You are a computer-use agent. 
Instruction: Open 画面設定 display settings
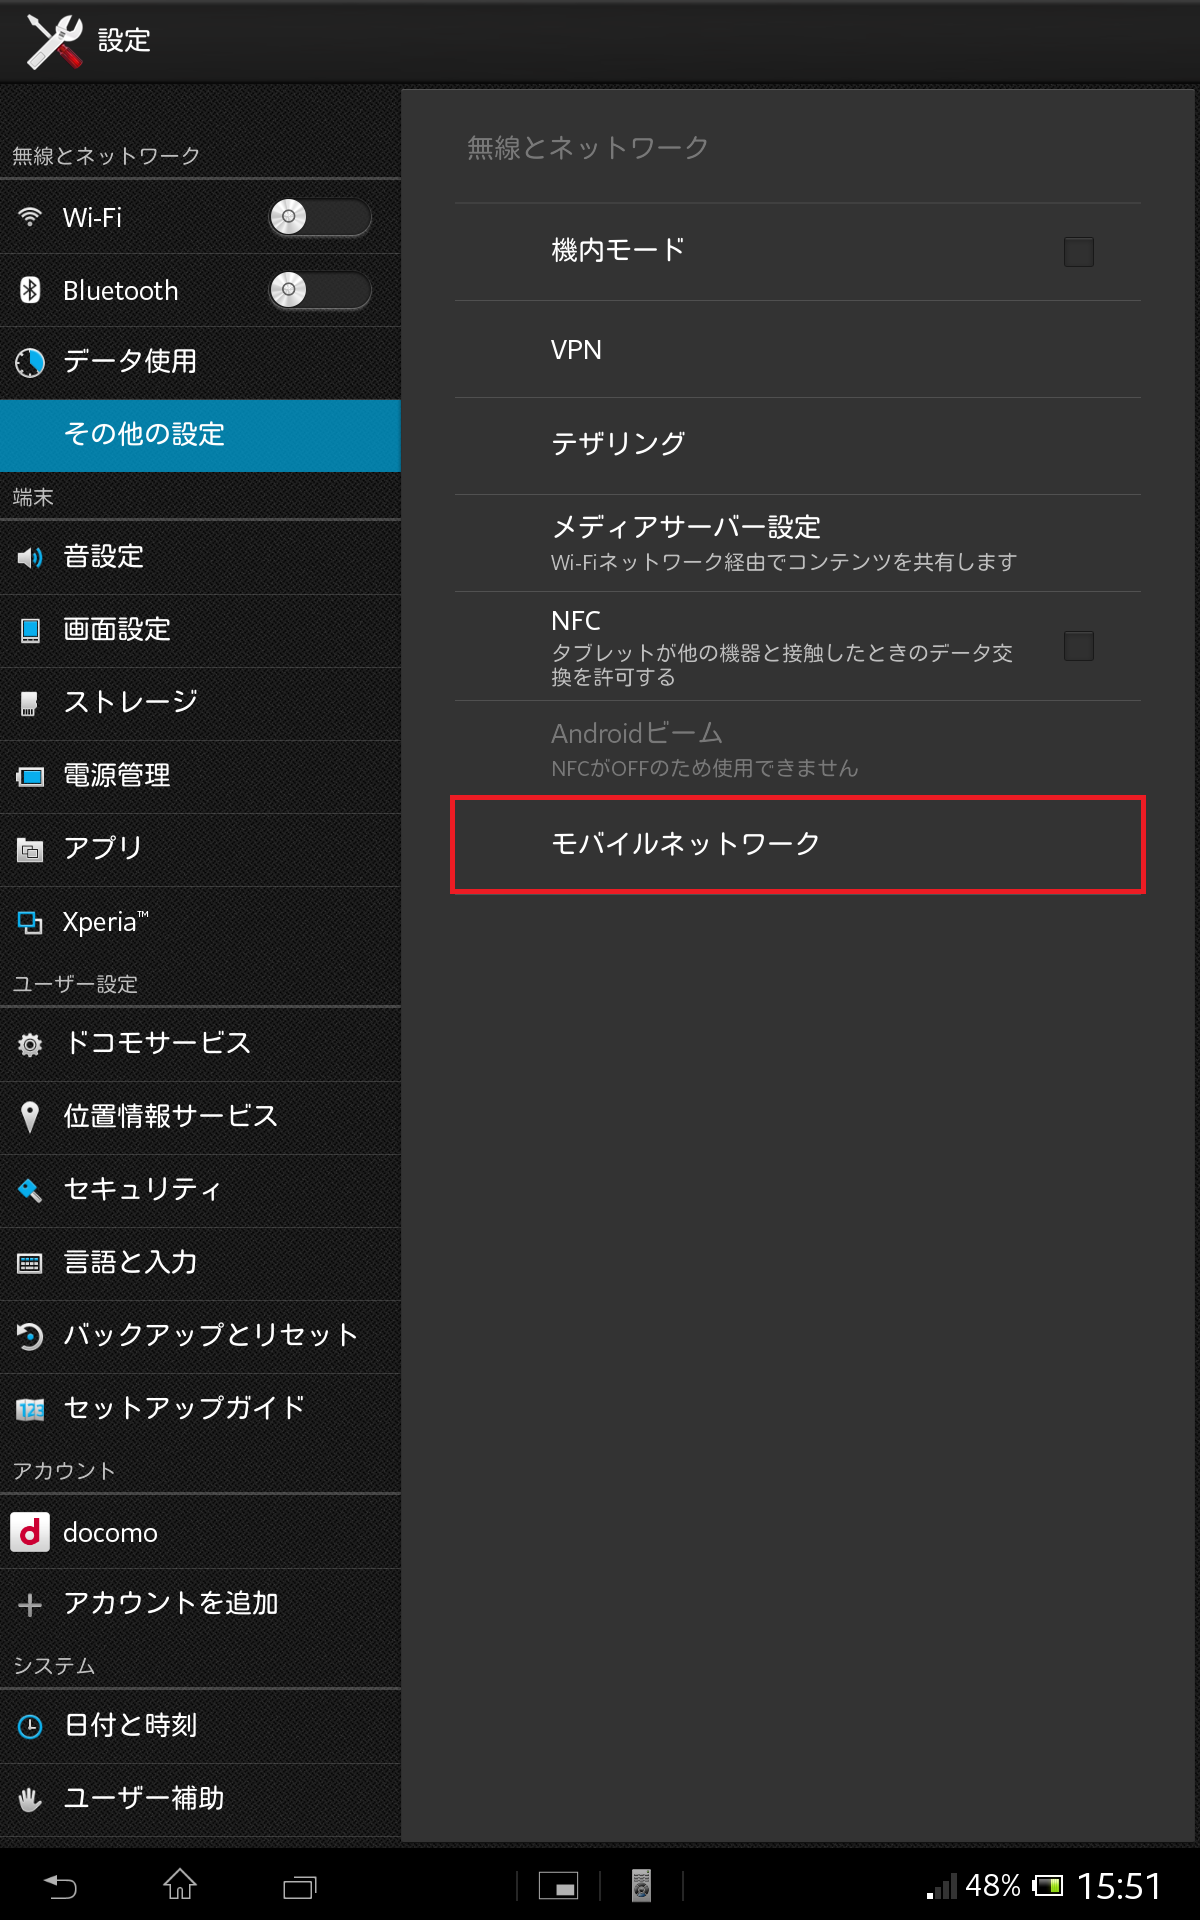pyautogui.click(x=200, y=630)
